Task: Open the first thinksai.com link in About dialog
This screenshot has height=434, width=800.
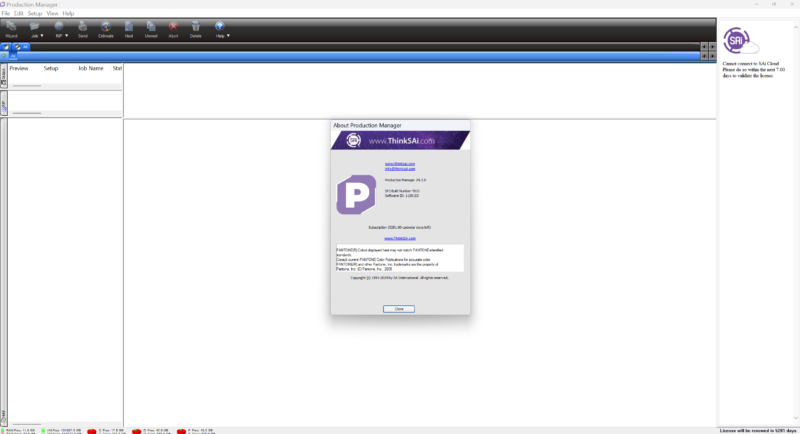Action: 399,164
